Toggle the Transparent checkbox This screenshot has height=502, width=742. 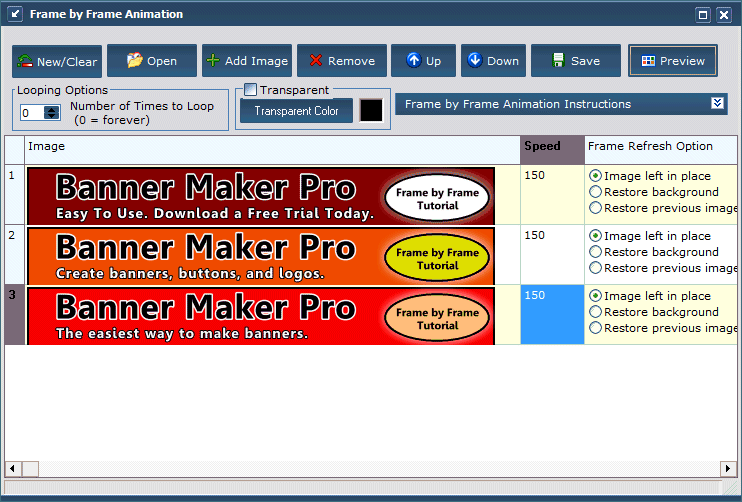(x=250, y=89)
